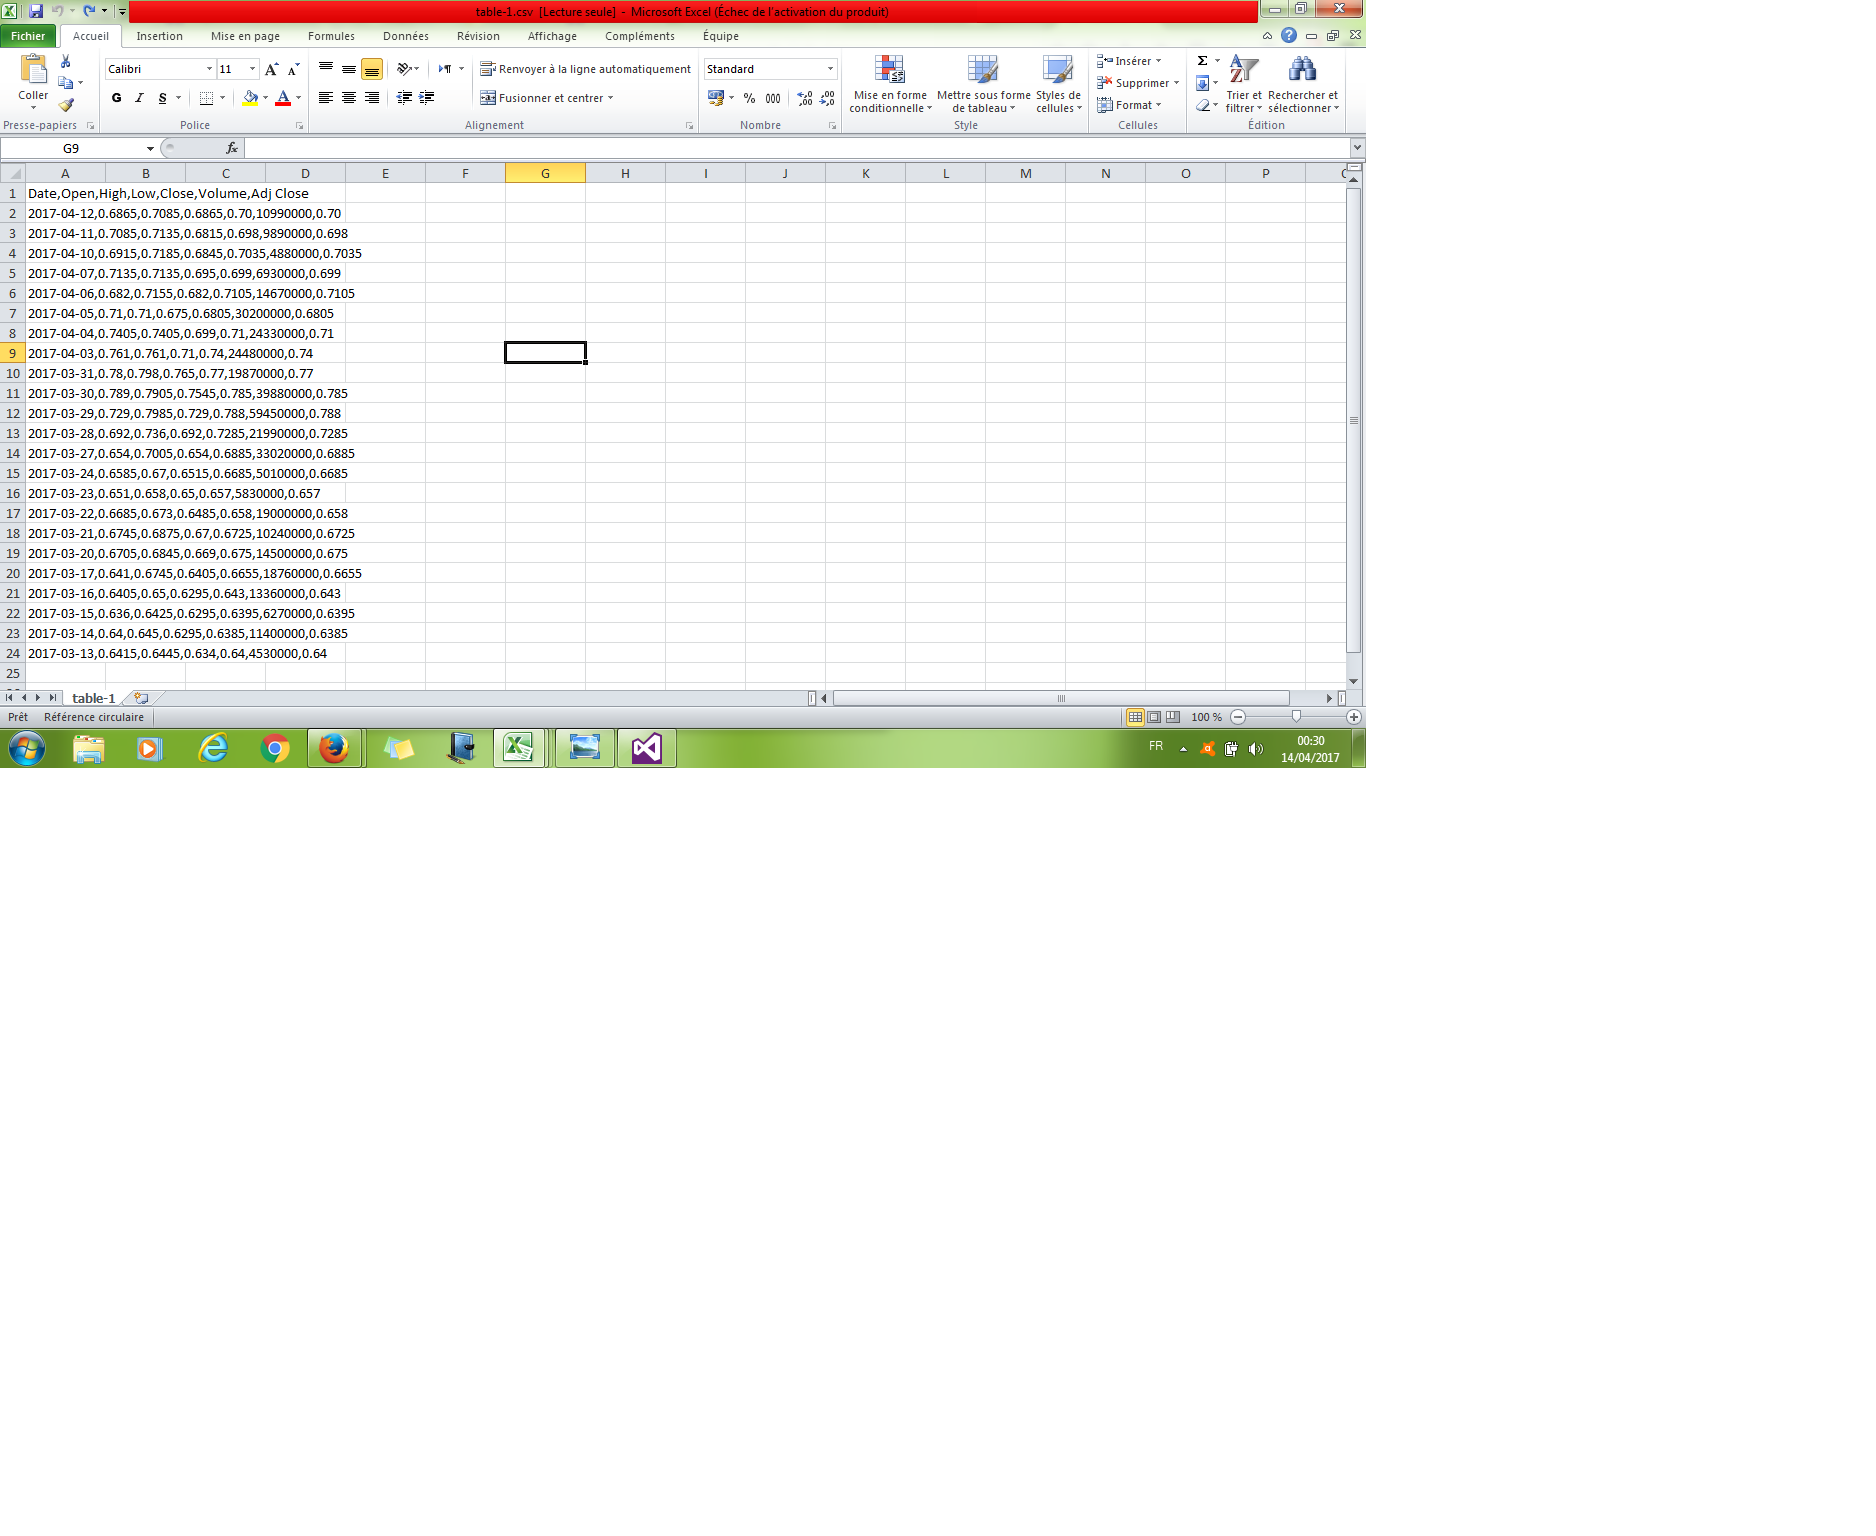
Task: Open Mettre sous forme de tableau
Action: [983, 84]
